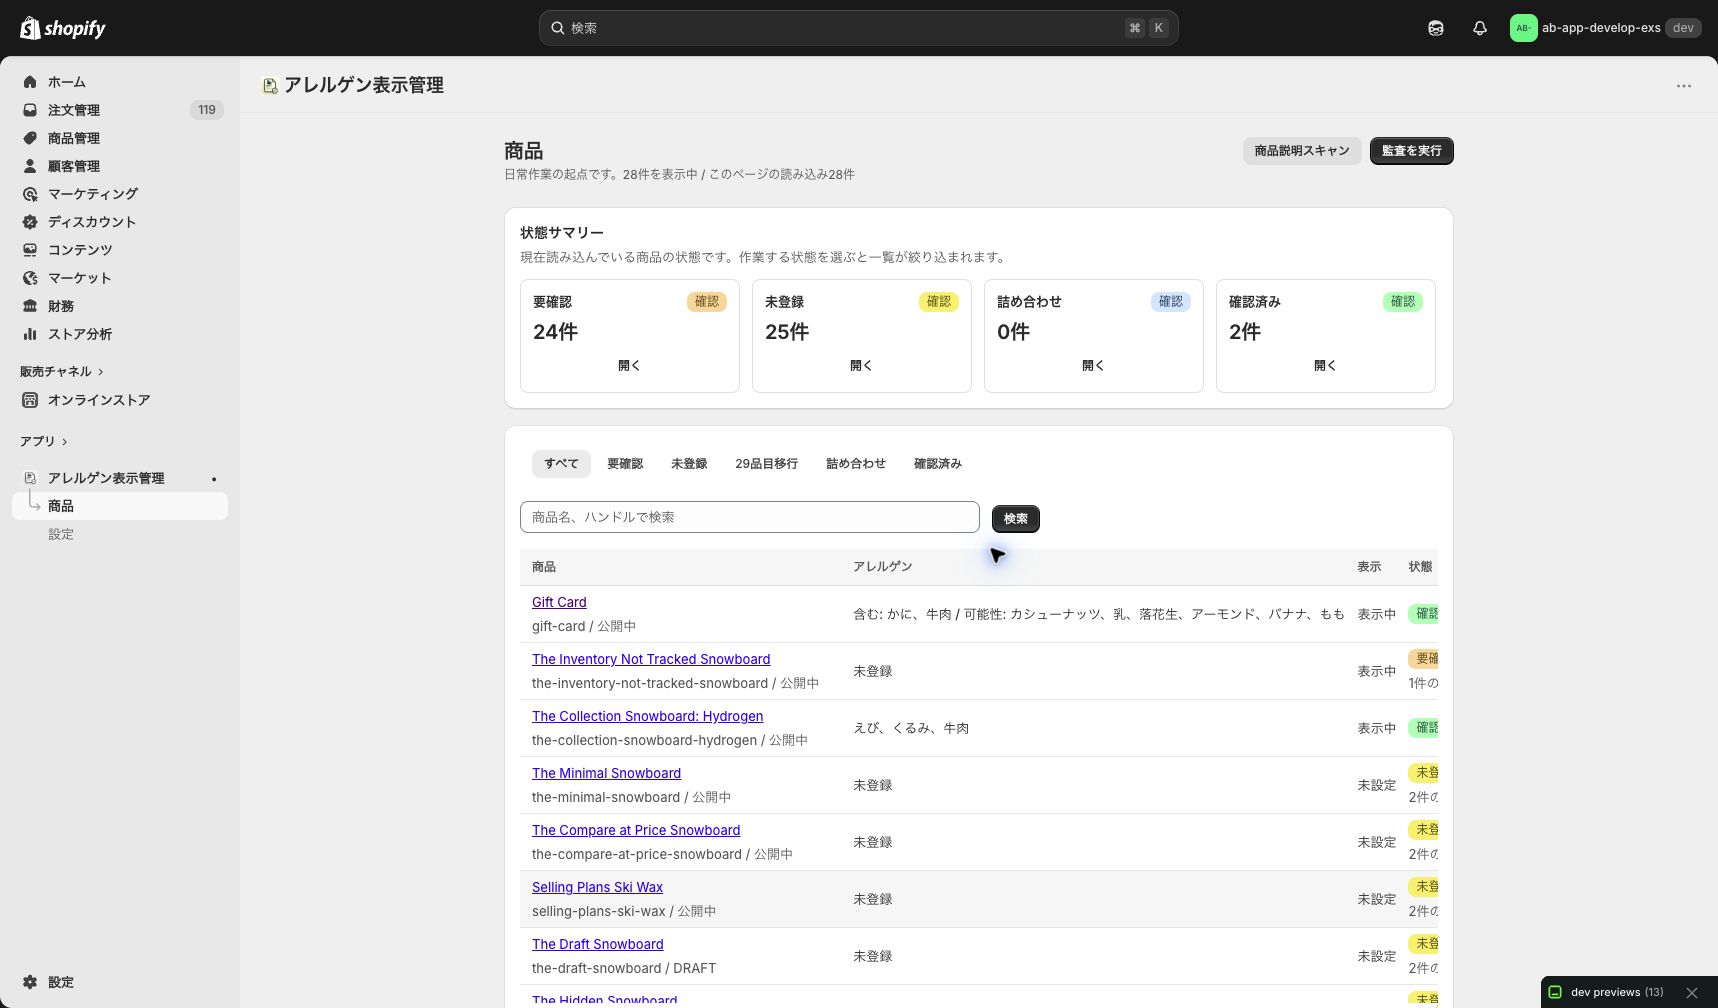Viewport: 1718px width, 1008px height.
Task: Click the マーケティング target icon
Action: click(x=30, y=194)
